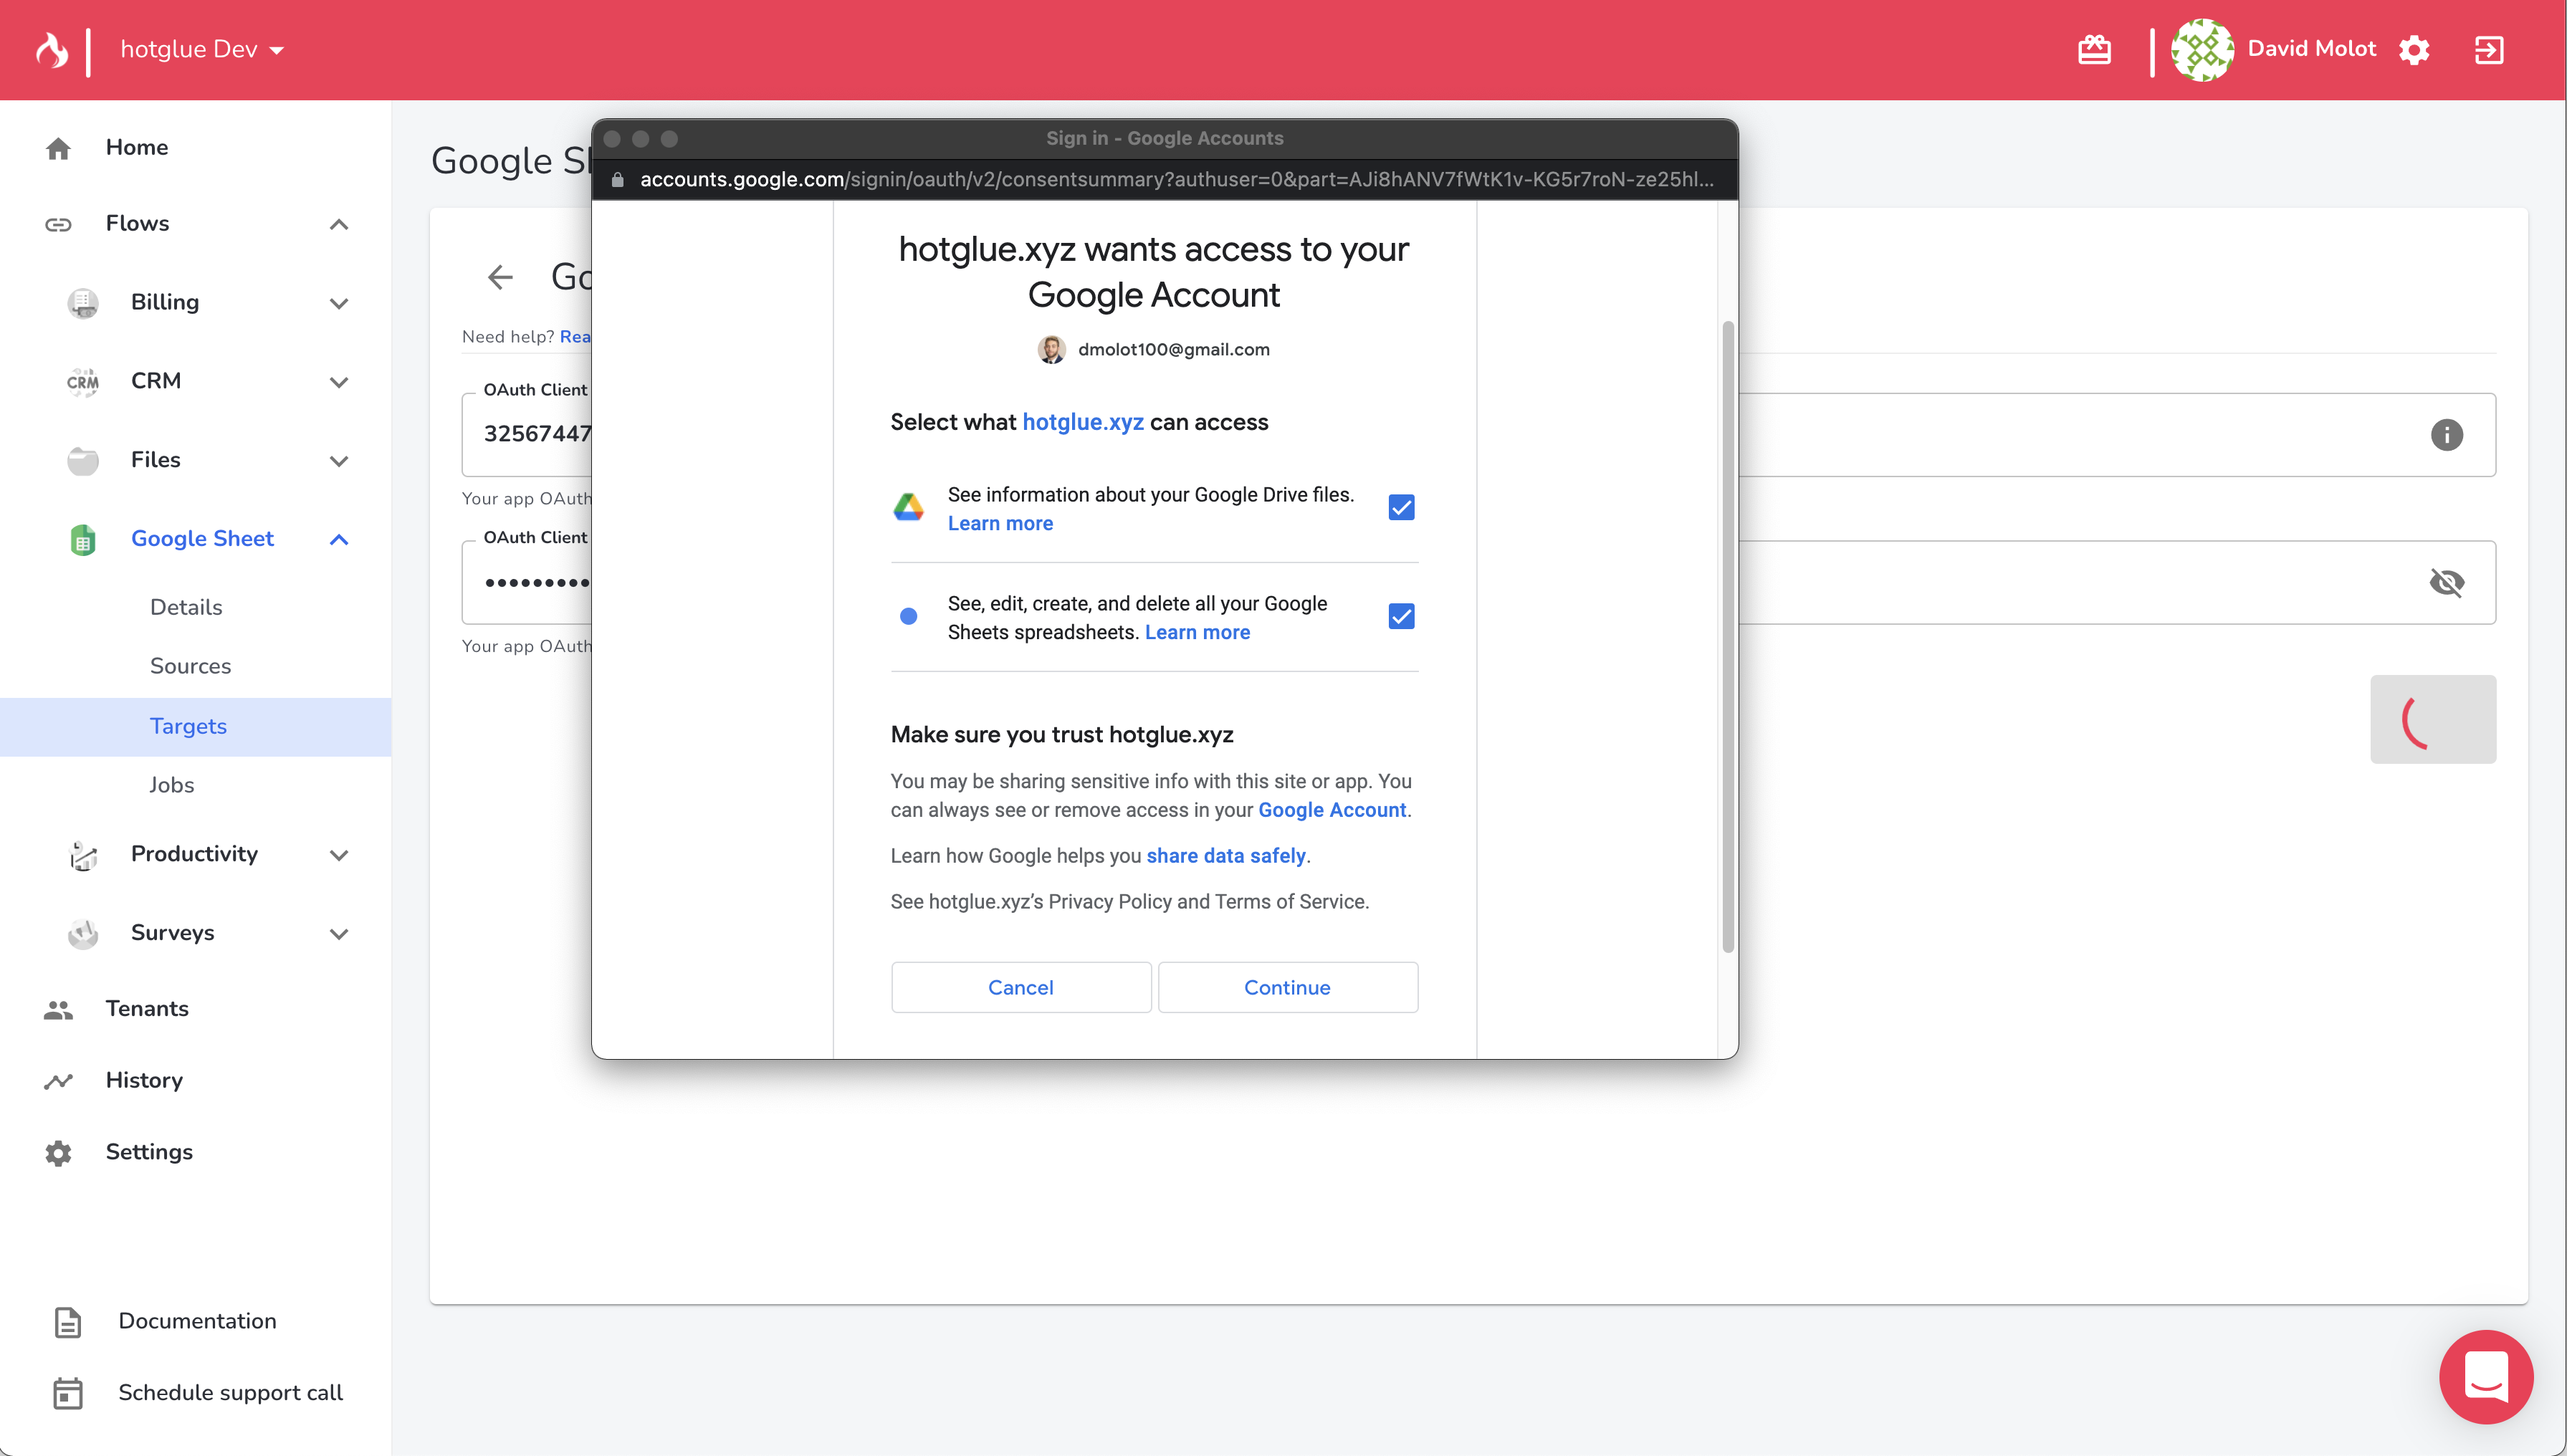Image resolution: width=2567 pixels, height=1456 pixels.
Task: Click the sidebar Settings gear icon
Action: [x=58, y=1153]
